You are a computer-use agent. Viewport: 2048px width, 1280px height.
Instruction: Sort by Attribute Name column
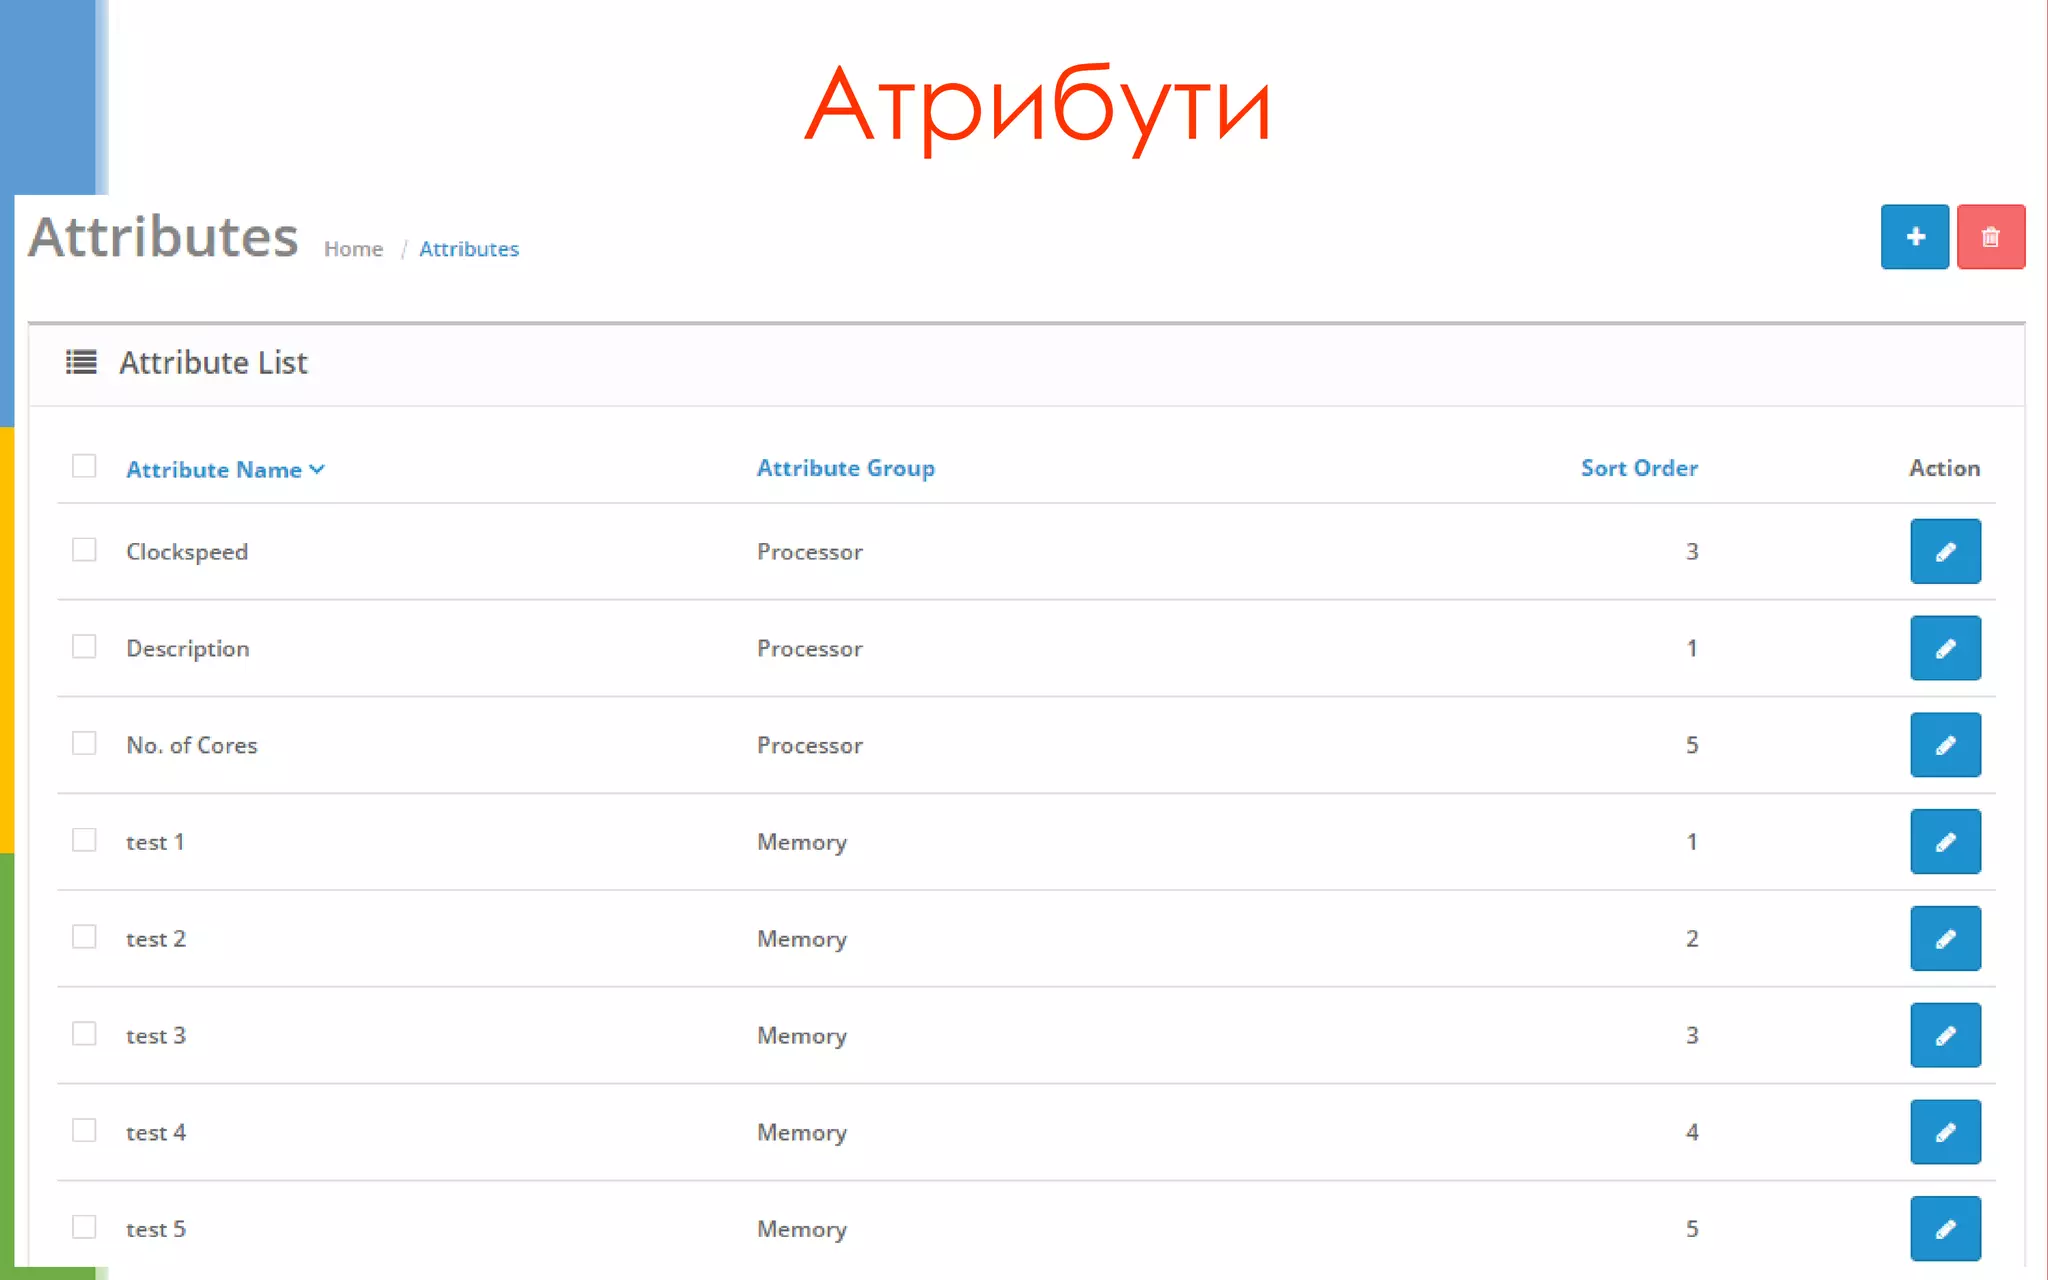[225, 469]
